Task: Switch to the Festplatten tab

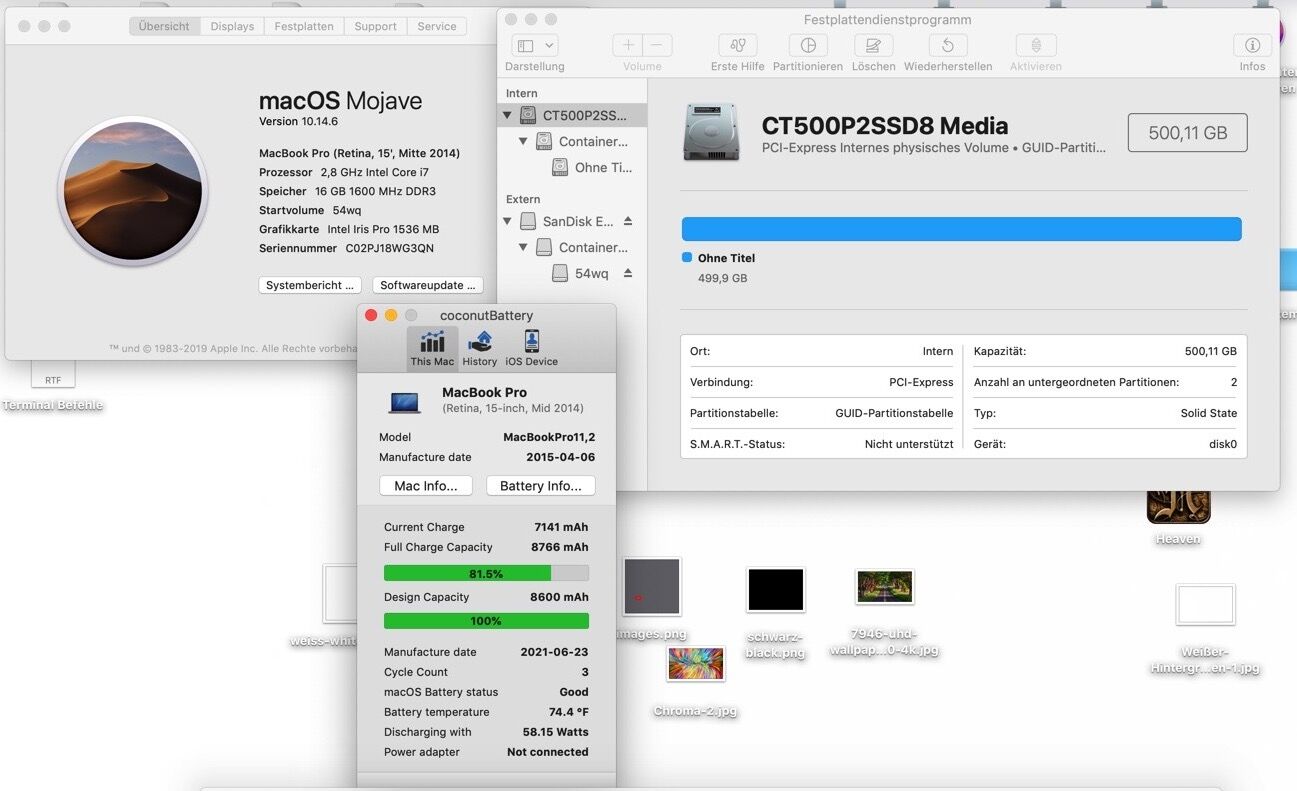Action: (304, 26)
